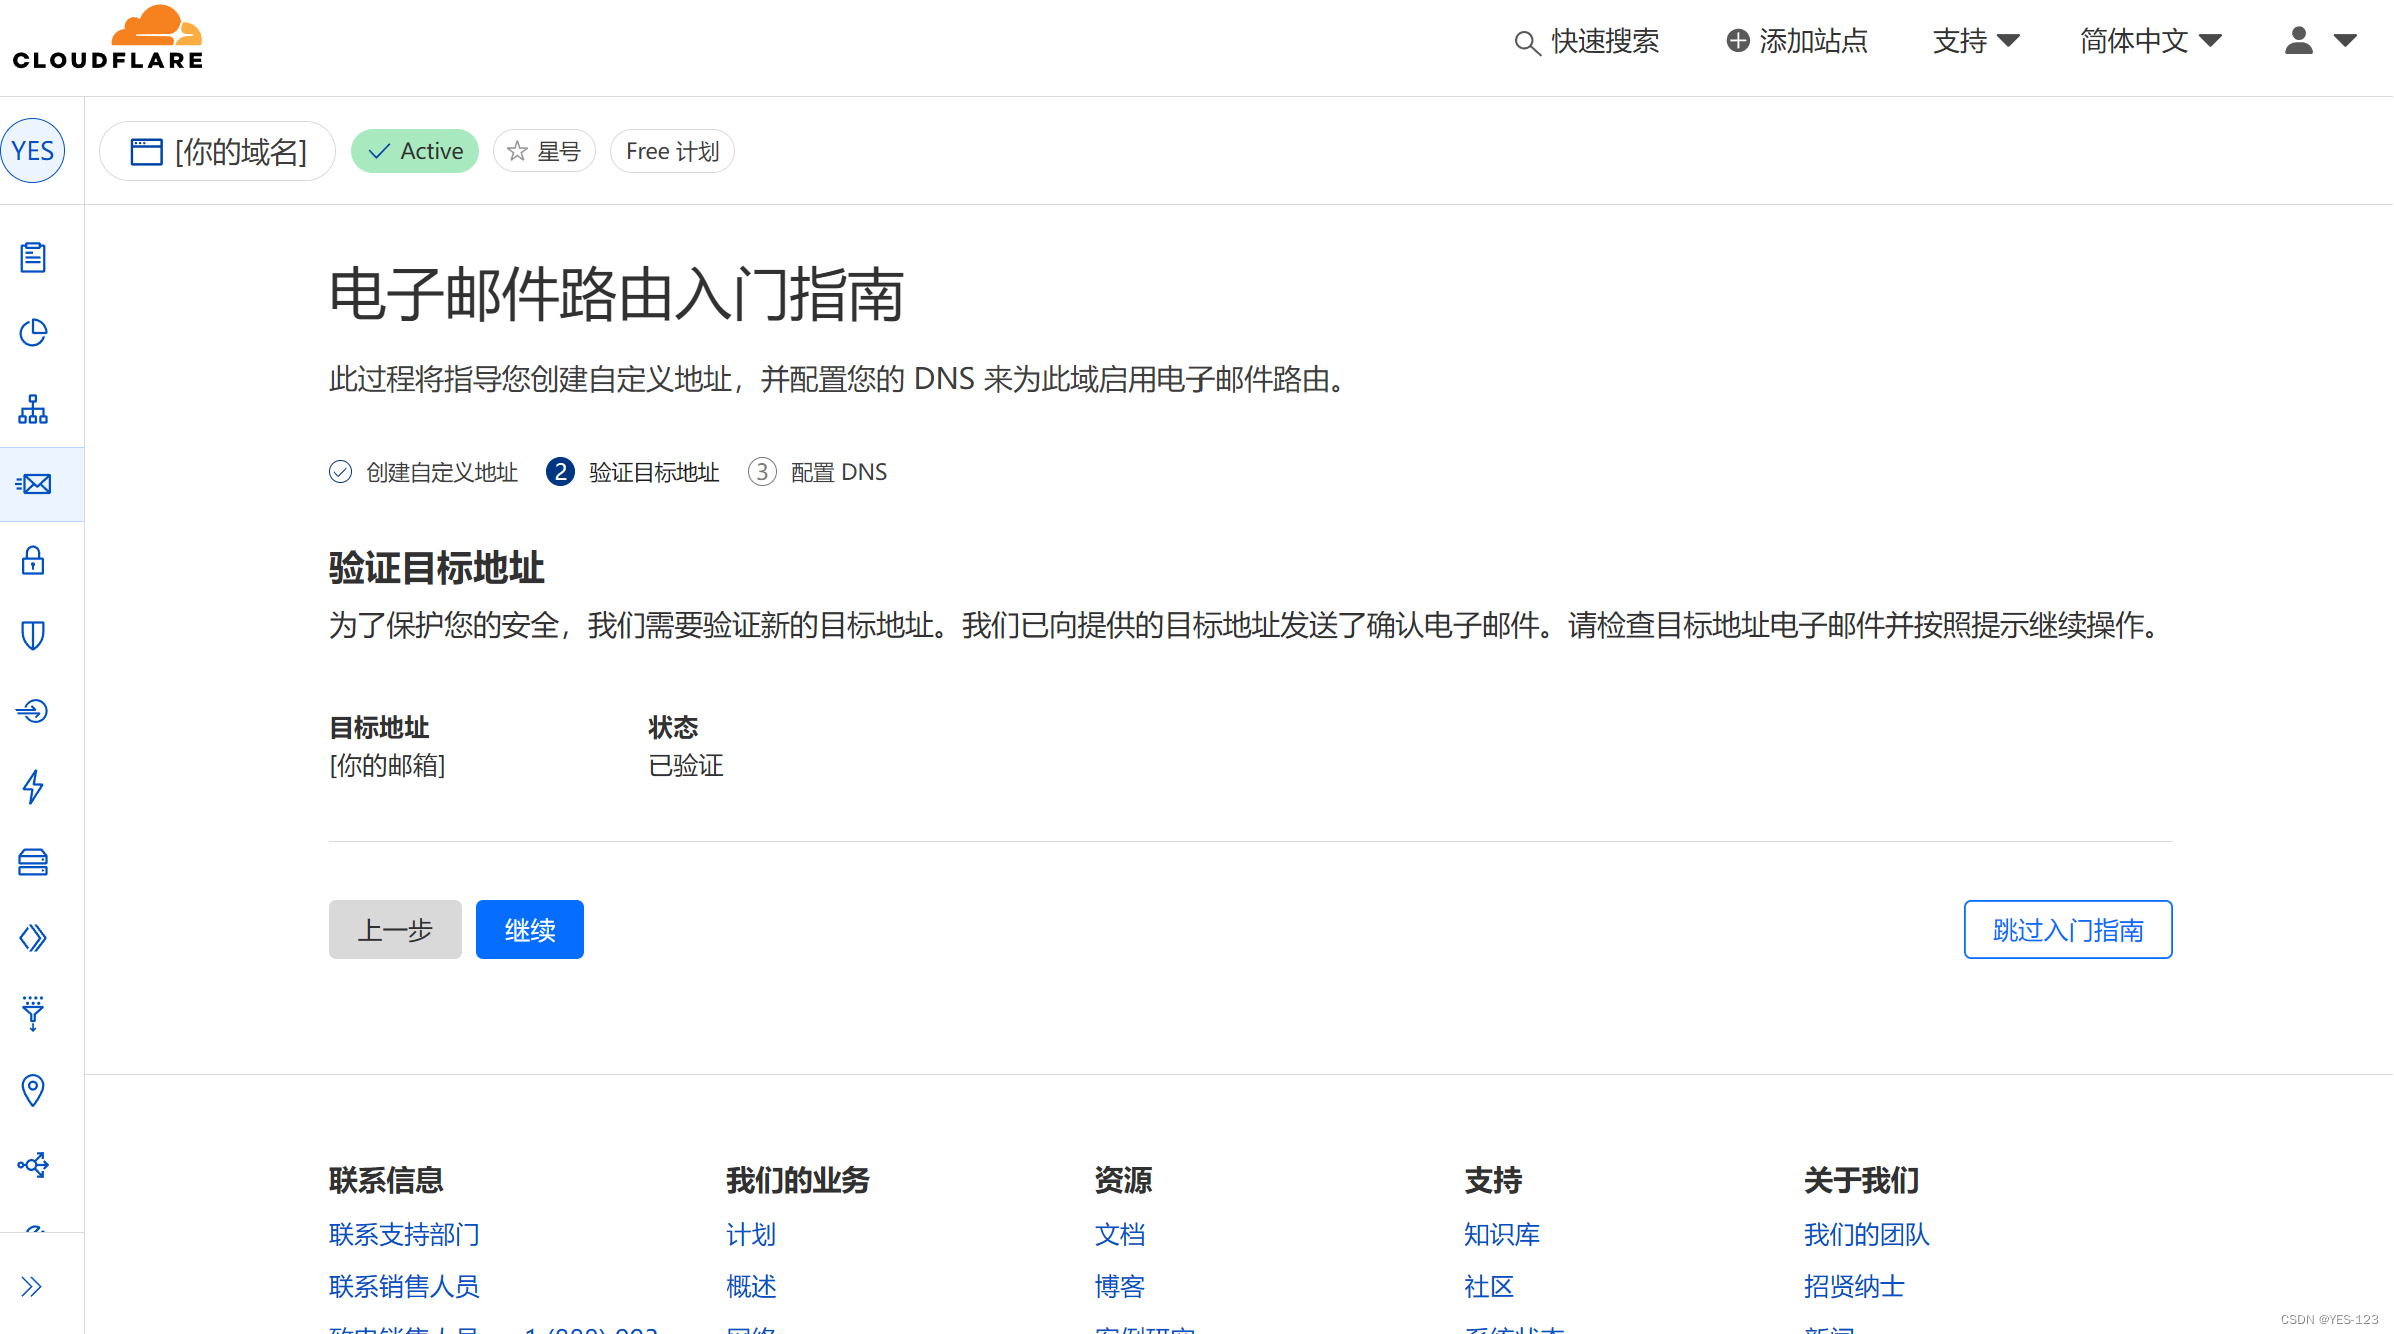Open the Email routing envelope icon
Image resolution: width=2394 pixels, height=1334 pixels.
[34, 485]
